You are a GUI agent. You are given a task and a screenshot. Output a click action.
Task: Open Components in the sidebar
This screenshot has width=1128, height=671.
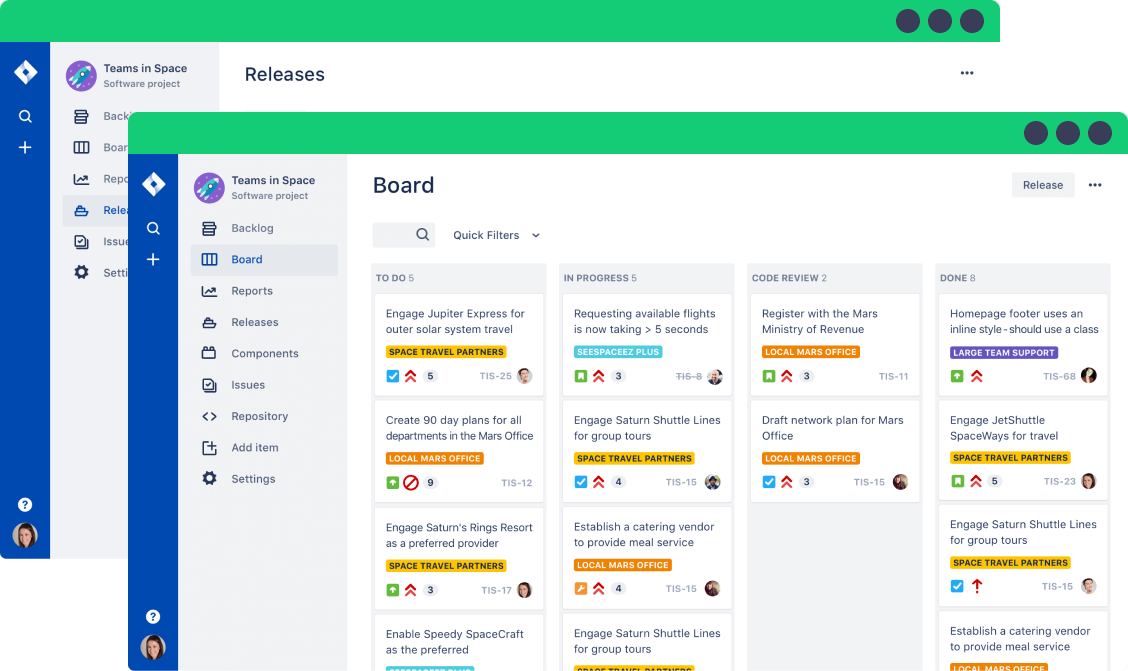(x=264, y=353)
